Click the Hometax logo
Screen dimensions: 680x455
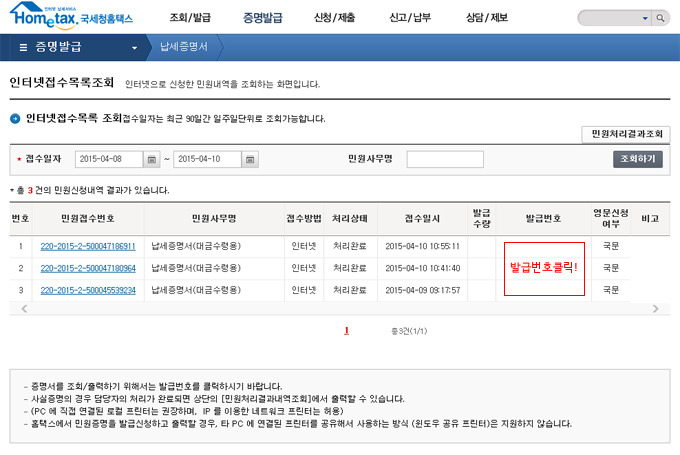point(71,16)
